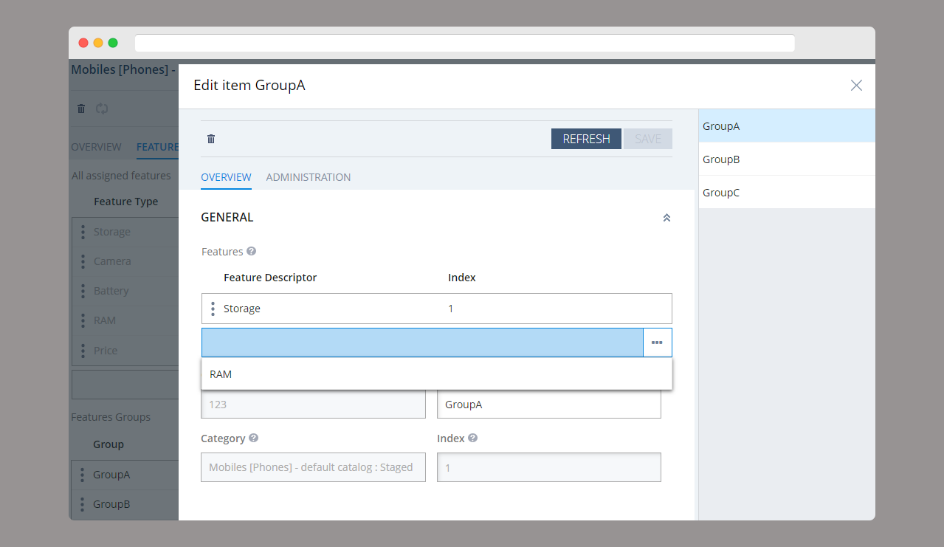Click the Index field showing 1
This screenshot has width=944, height=547.
pyautogui.click(x=548, y=467)
